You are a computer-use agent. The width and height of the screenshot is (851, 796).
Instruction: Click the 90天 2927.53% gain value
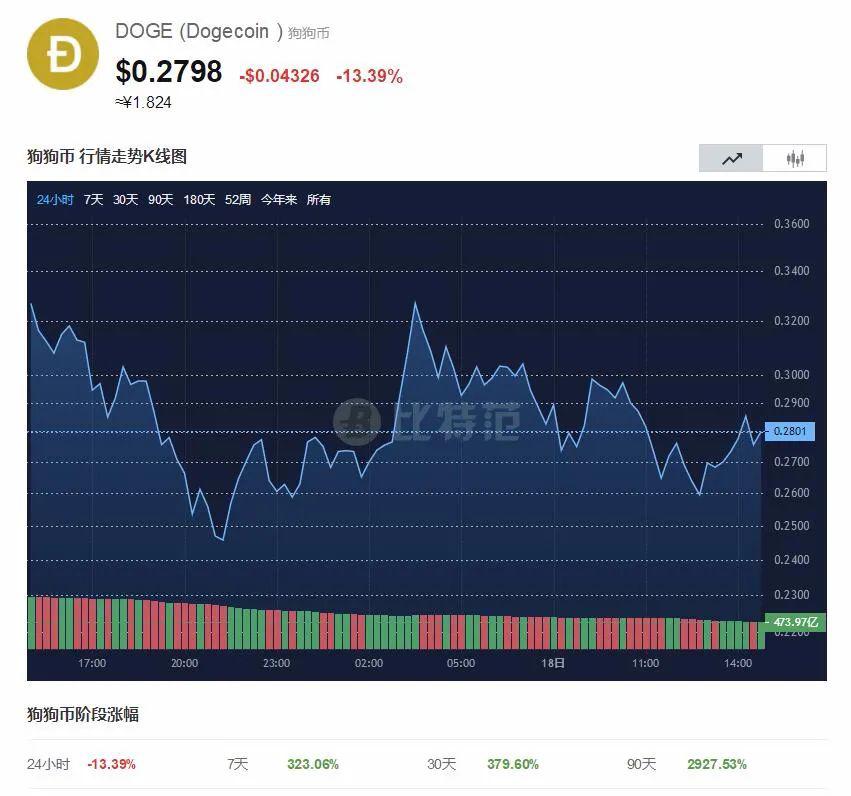[x=717, y=764]
